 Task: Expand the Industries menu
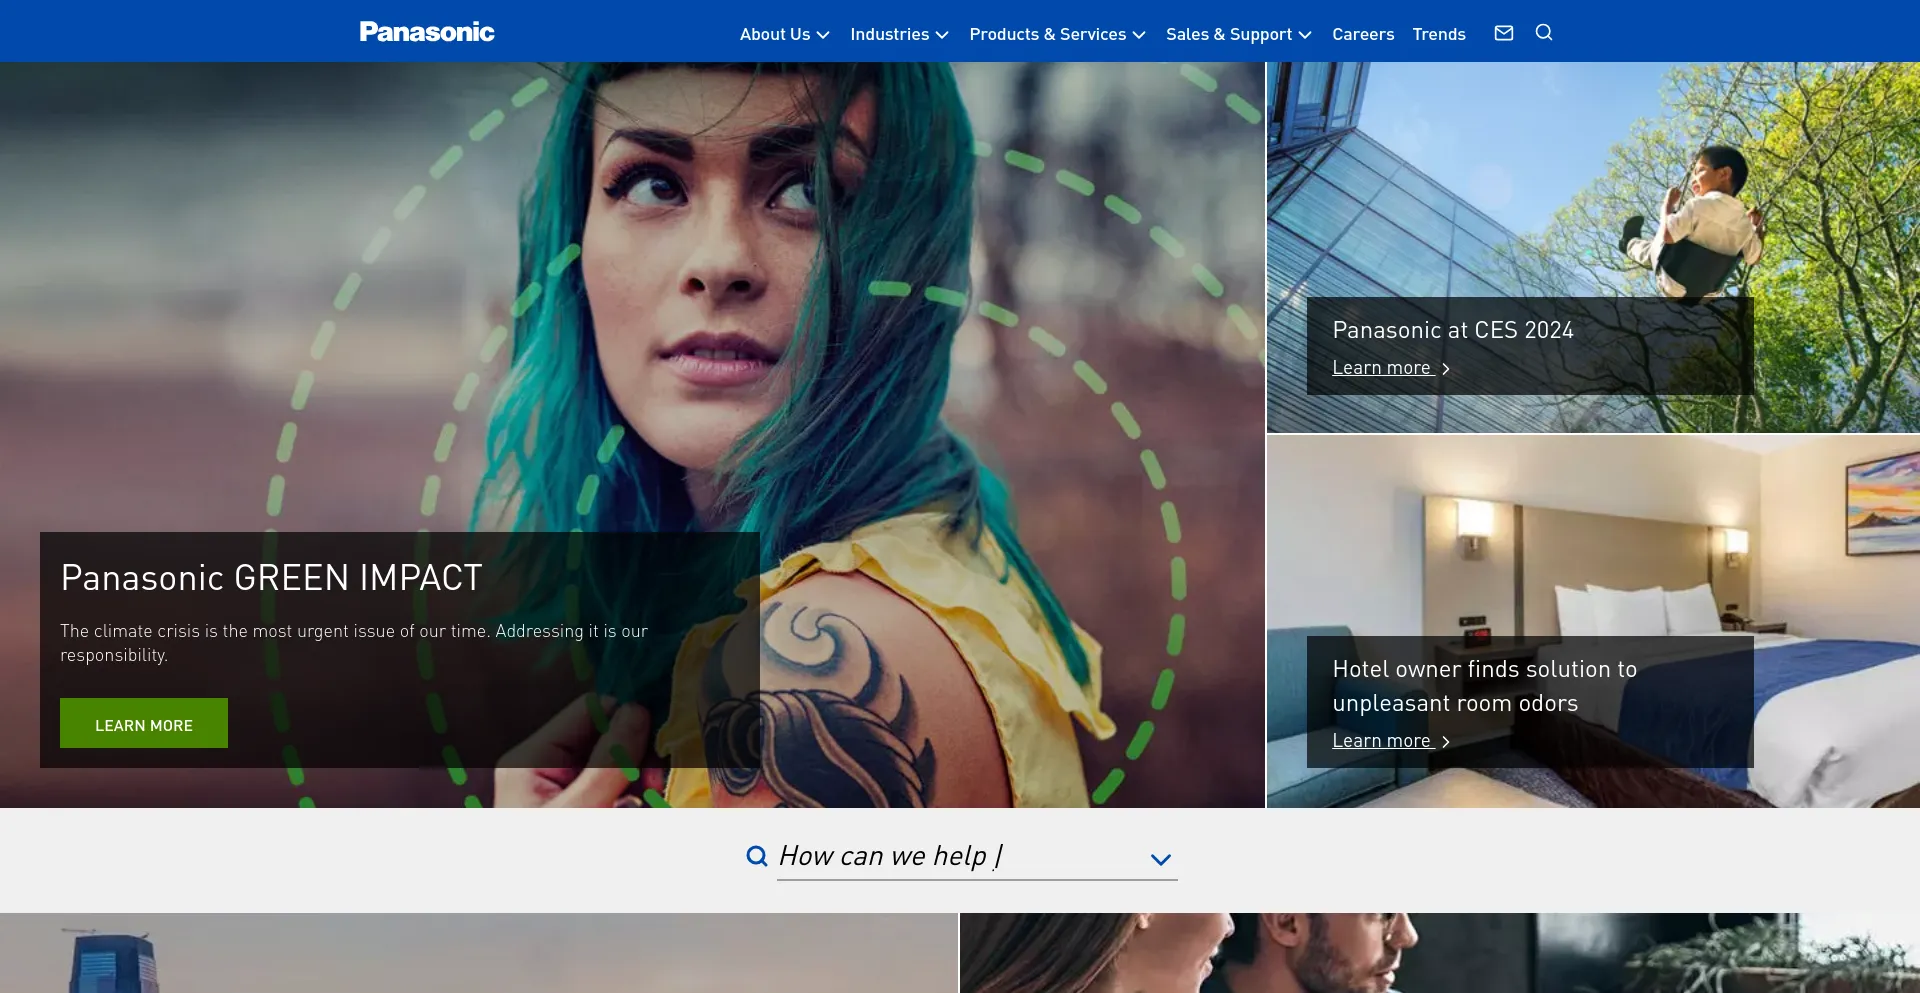(899, 34)
